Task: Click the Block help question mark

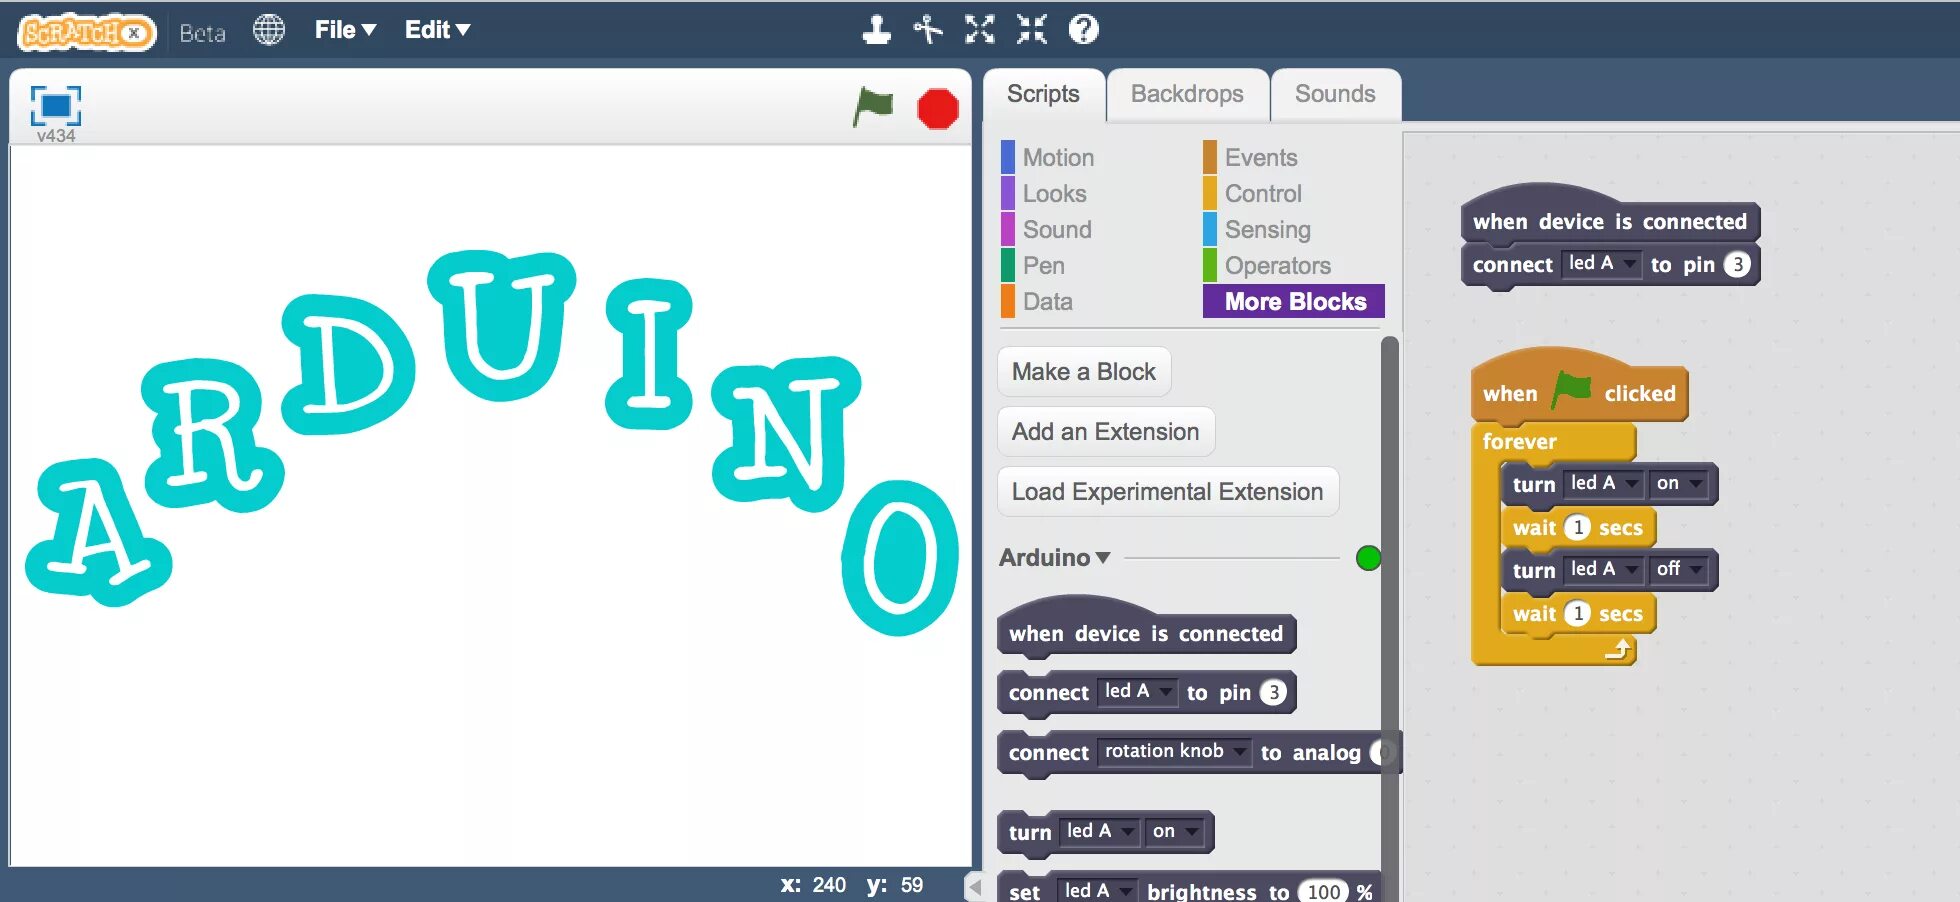Action: 1083,30
